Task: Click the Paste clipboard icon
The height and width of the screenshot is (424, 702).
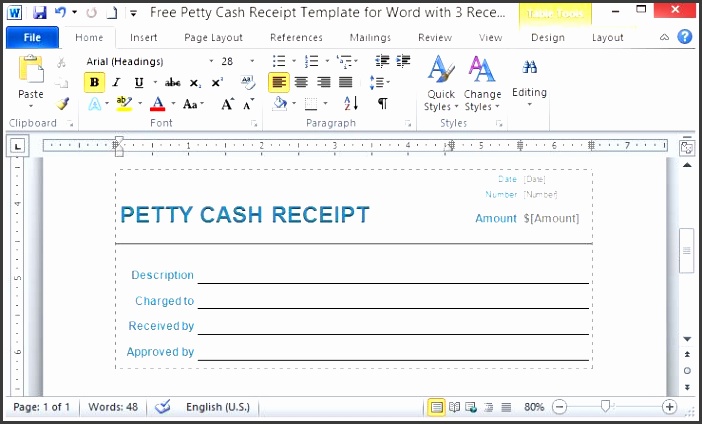Action: [x=31, y=72]
